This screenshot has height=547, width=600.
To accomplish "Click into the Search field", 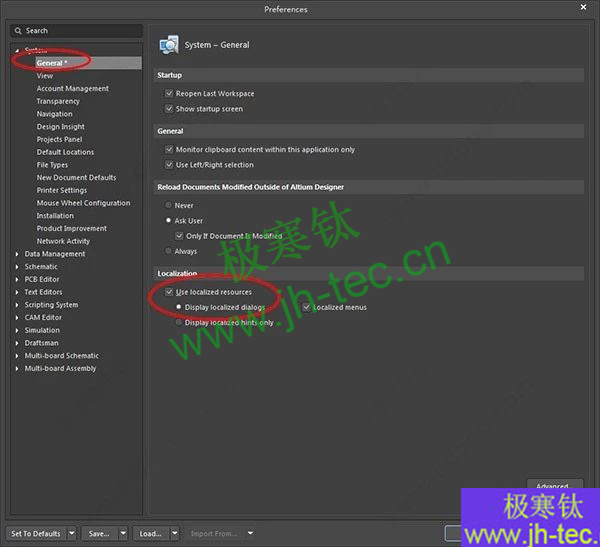I will [x=77, y=31].
